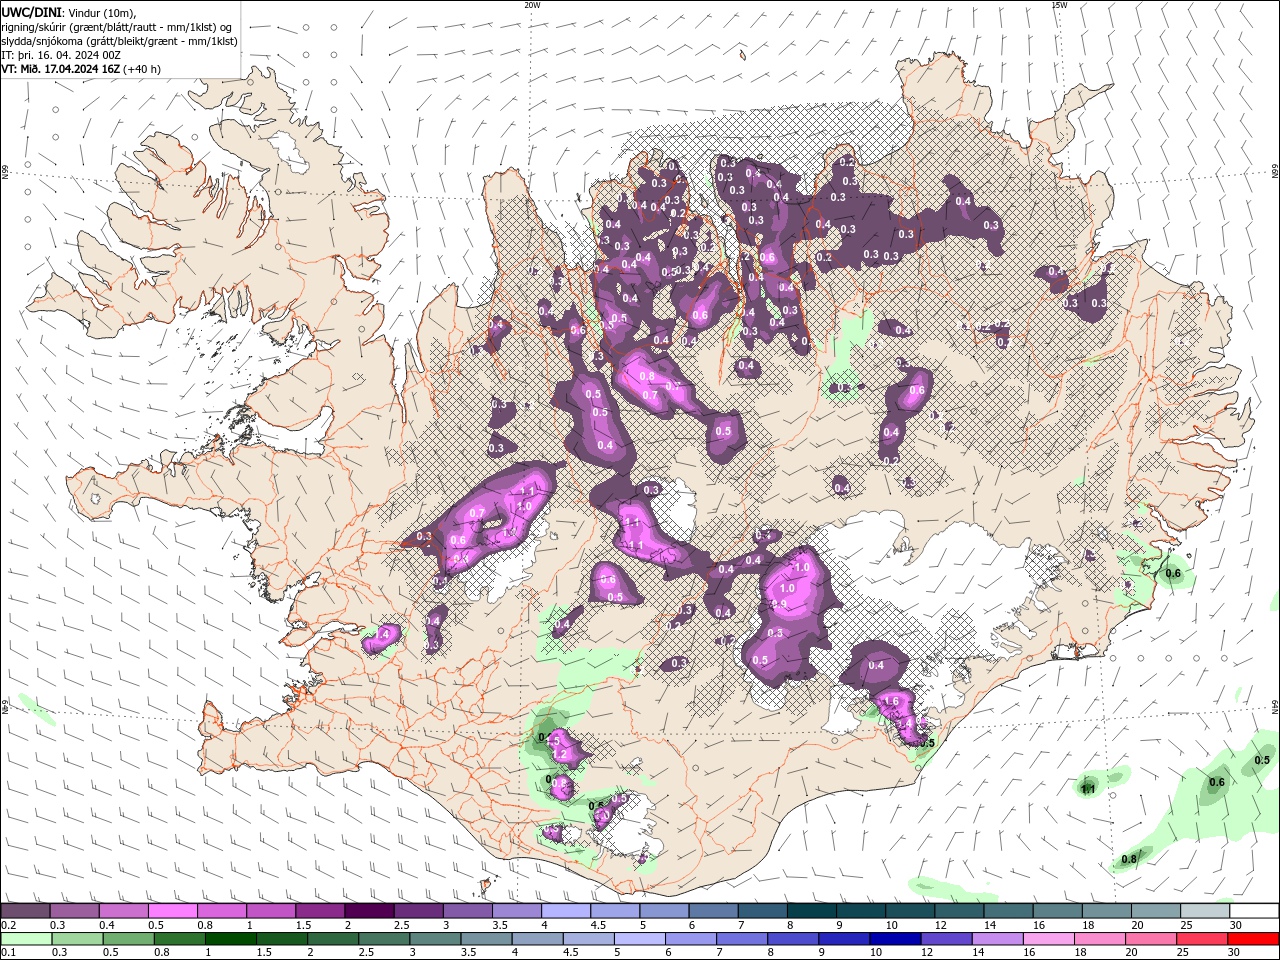The width and height of the screenshot is (1280, 960).
Task: Click the '20W' longitude label
Action: coord(532,5)
